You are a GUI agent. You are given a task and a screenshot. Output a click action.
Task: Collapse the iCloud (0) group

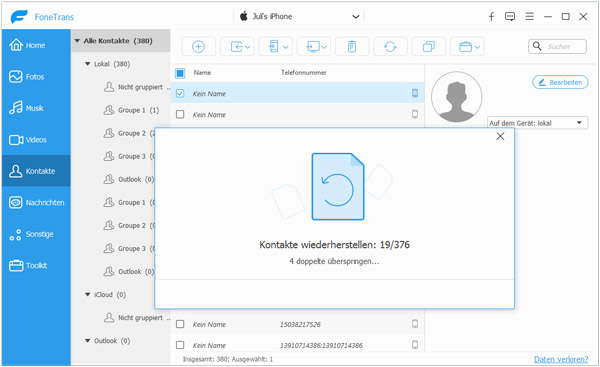(x=88, y=295)
